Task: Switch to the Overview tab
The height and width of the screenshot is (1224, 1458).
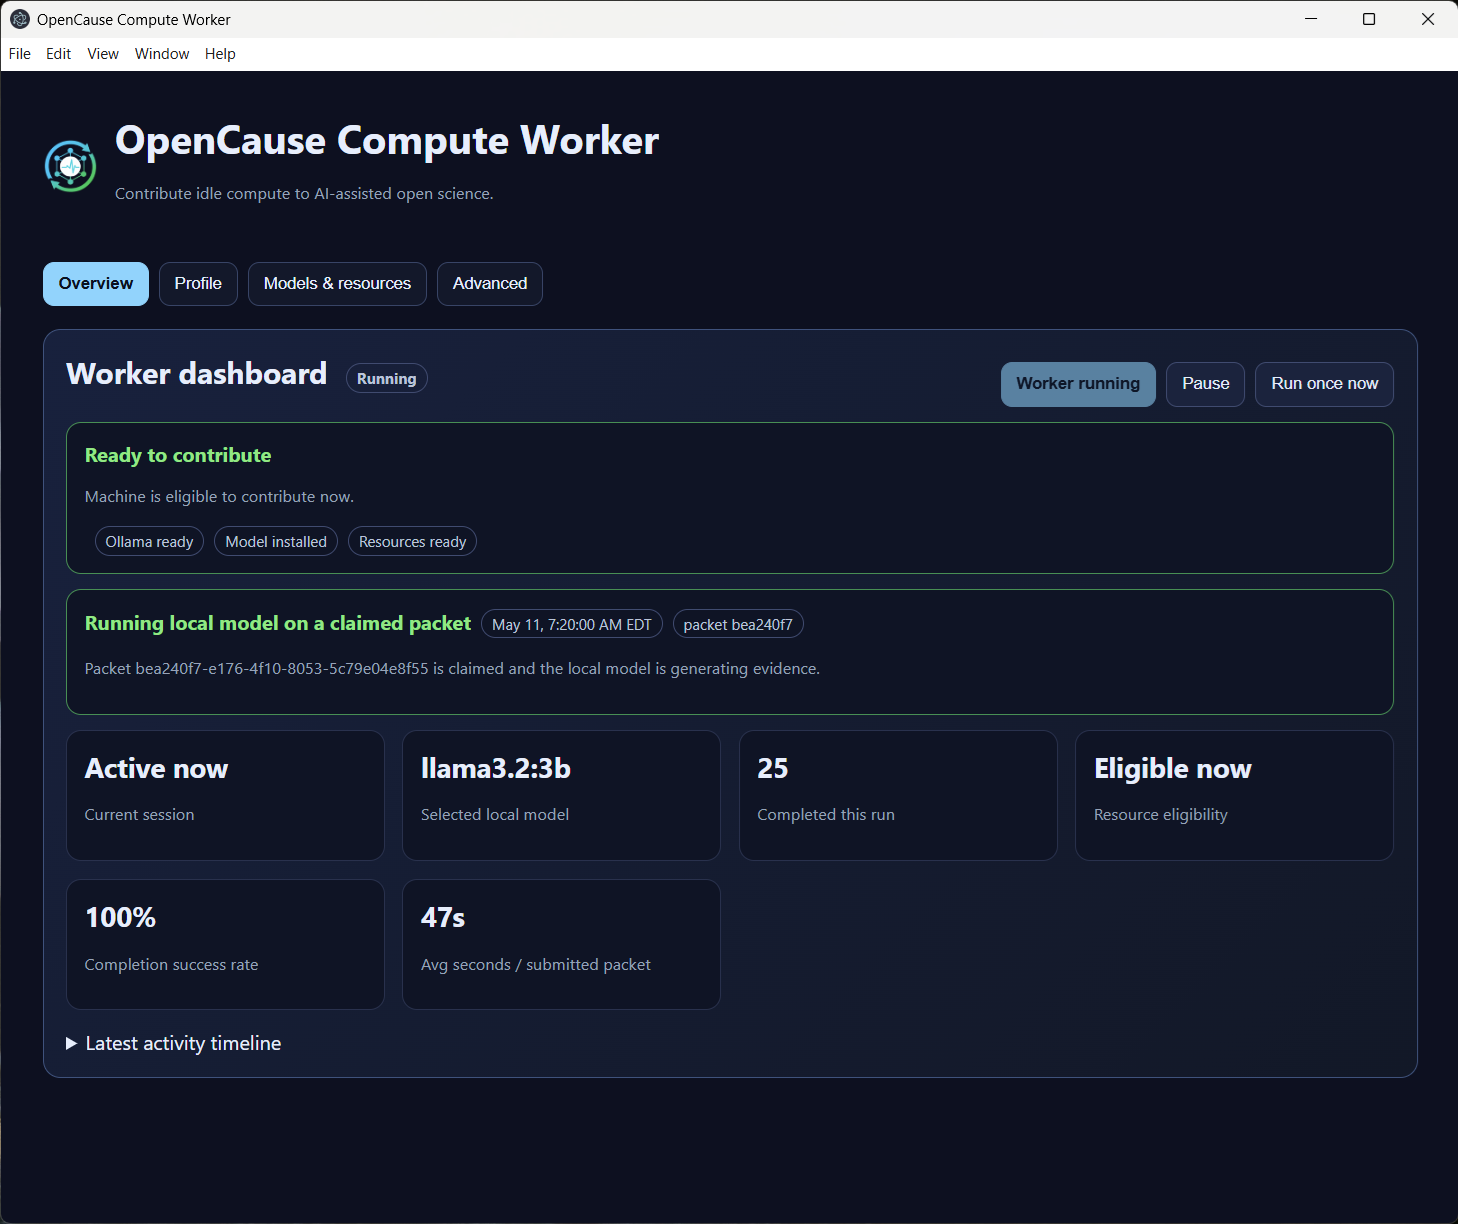Action: click(x=96, y=284)
